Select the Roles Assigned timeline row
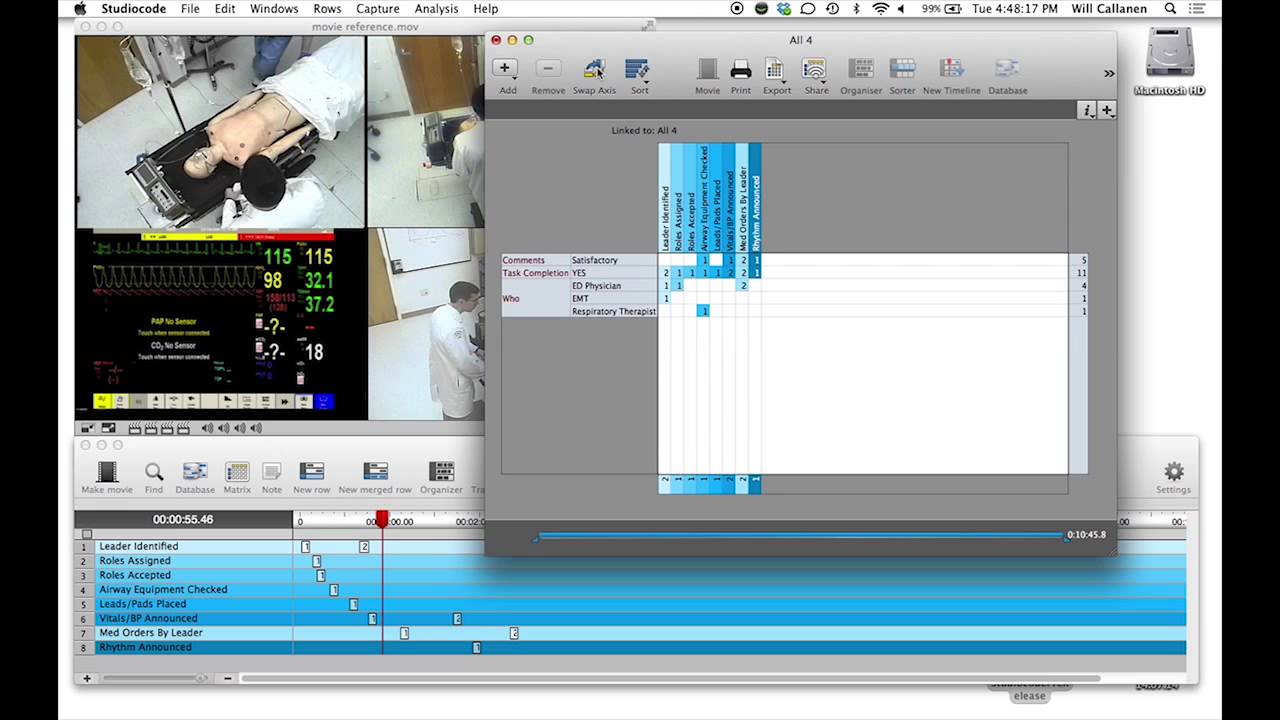The height and width of the screenshot is (720, 1280). click(630, 561)
